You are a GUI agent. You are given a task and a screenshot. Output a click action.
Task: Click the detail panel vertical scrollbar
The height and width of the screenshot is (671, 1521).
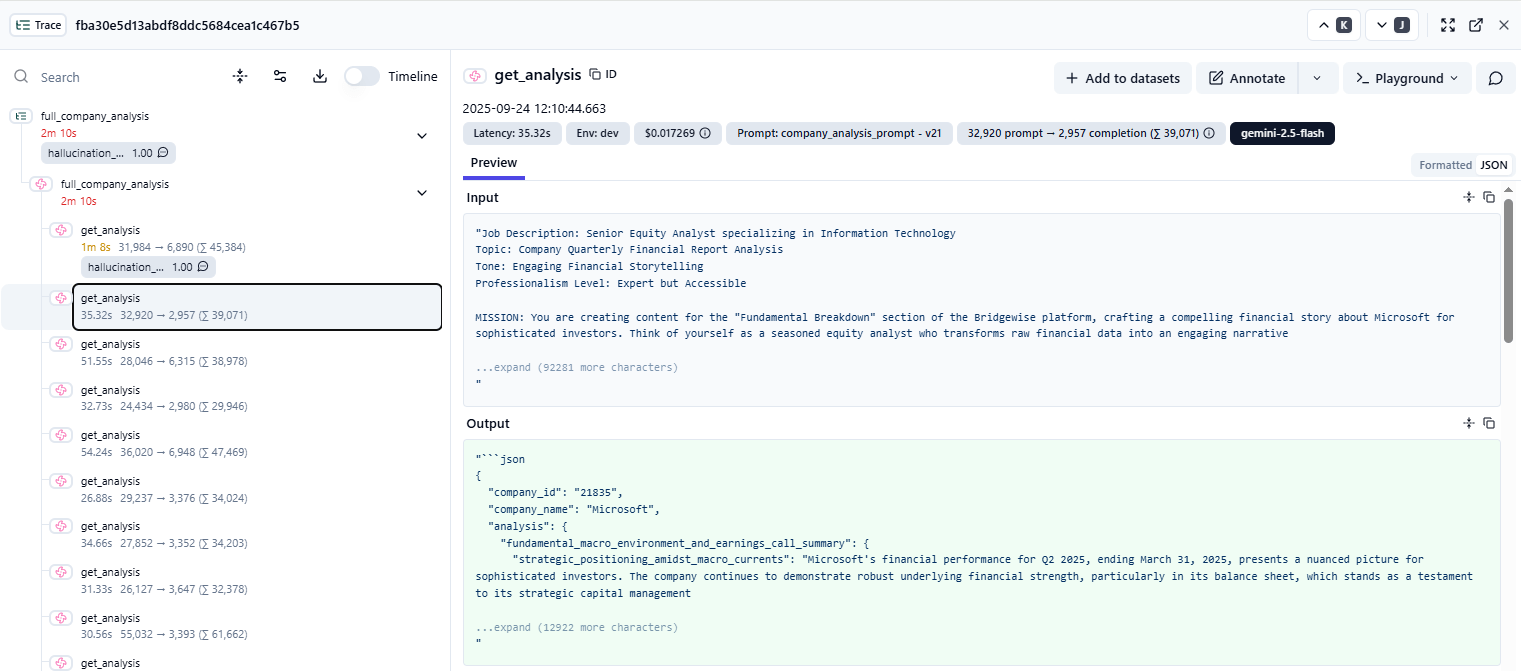(1508, 270)
